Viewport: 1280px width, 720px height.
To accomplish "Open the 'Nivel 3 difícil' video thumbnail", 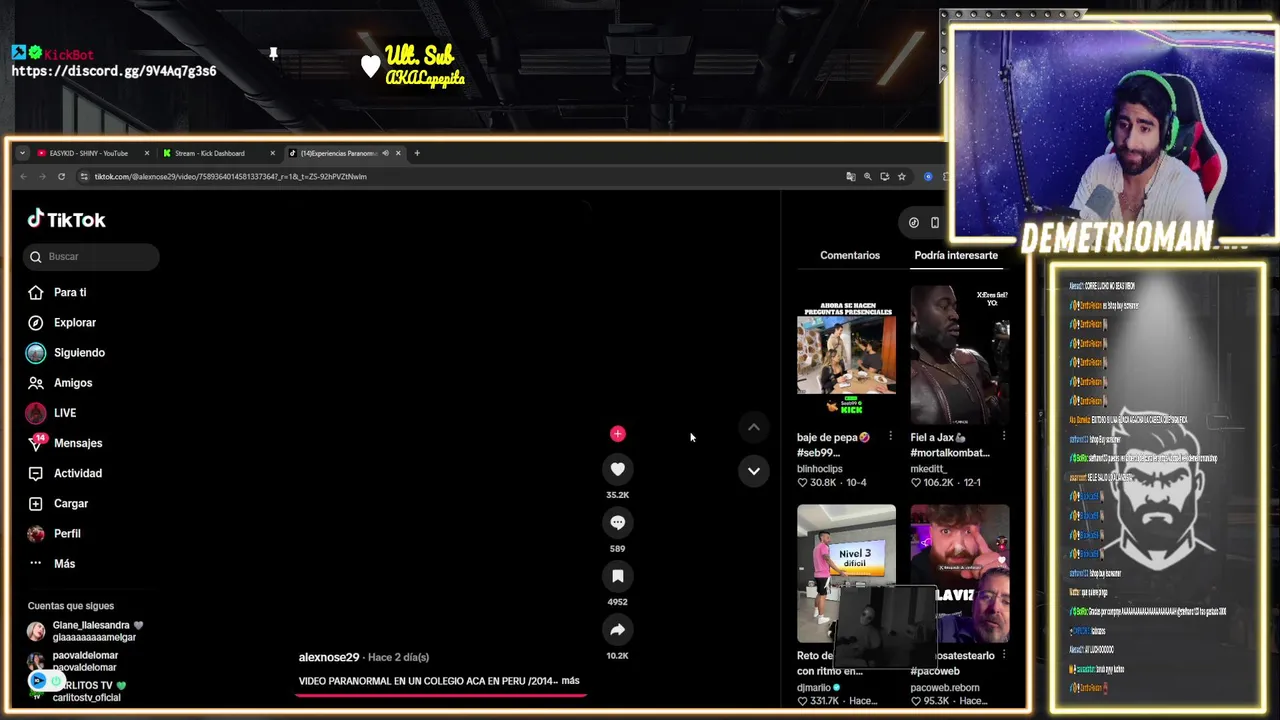I will 846,573.
